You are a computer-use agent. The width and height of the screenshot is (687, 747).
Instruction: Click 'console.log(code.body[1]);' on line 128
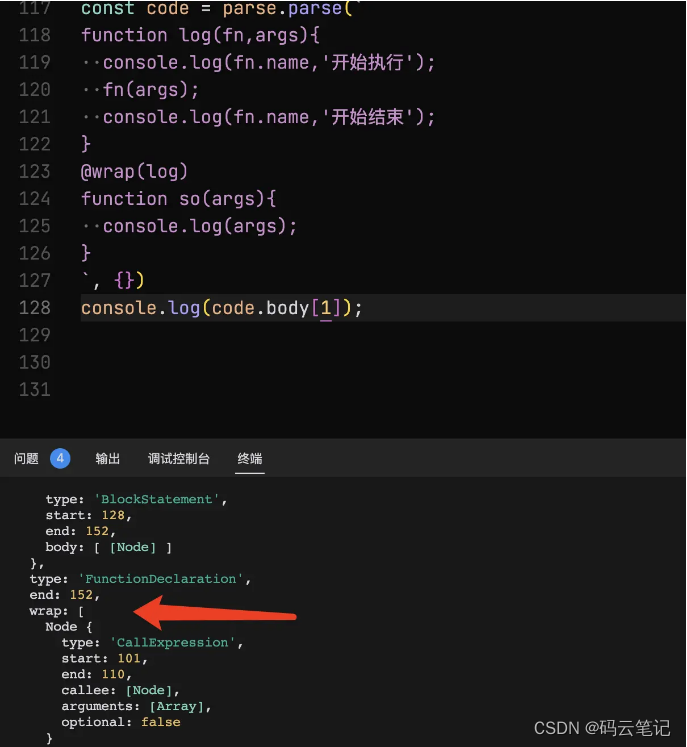tap(222, 308)
